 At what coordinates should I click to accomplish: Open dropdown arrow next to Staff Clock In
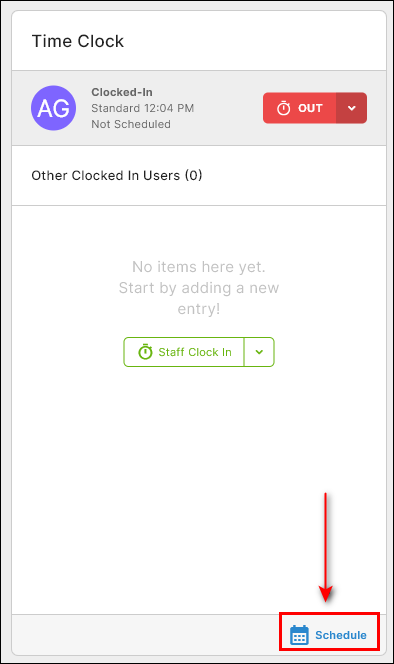(x=259, y=352)
